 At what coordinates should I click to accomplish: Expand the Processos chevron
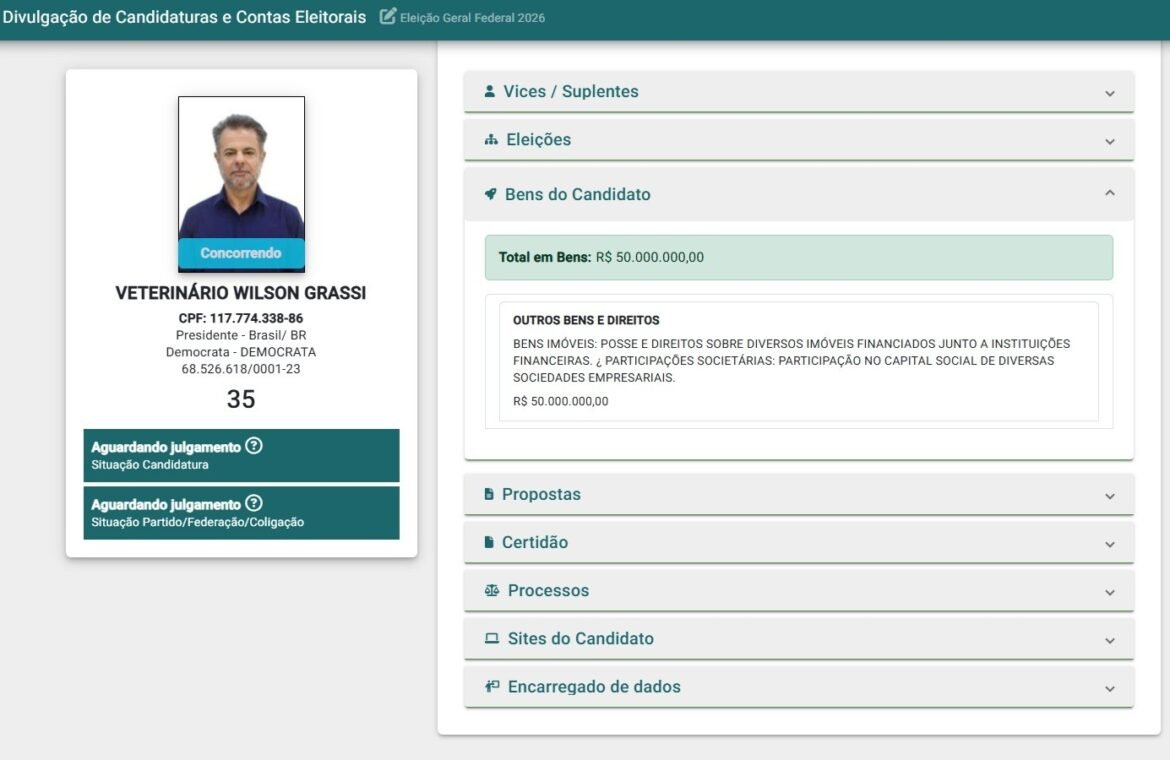point(1110,592)
